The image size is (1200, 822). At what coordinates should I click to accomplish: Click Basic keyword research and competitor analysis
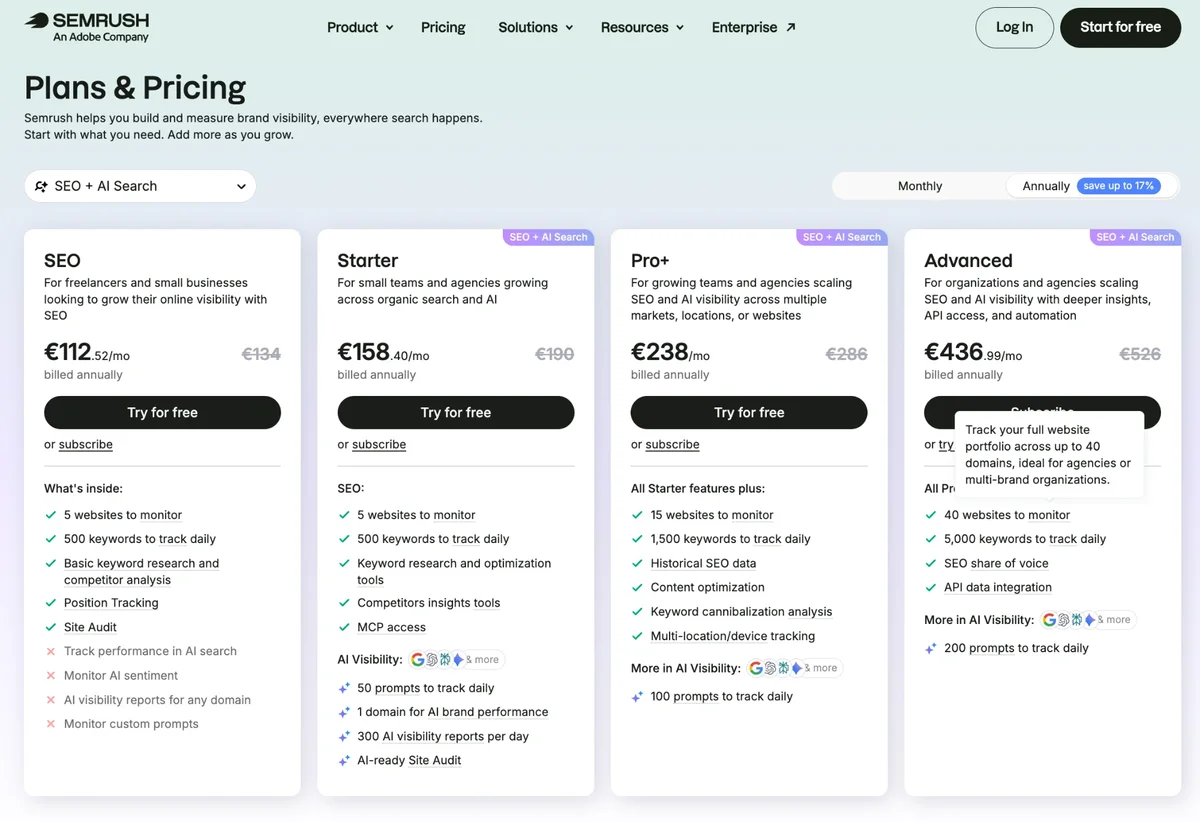click(x=141, y=571)
